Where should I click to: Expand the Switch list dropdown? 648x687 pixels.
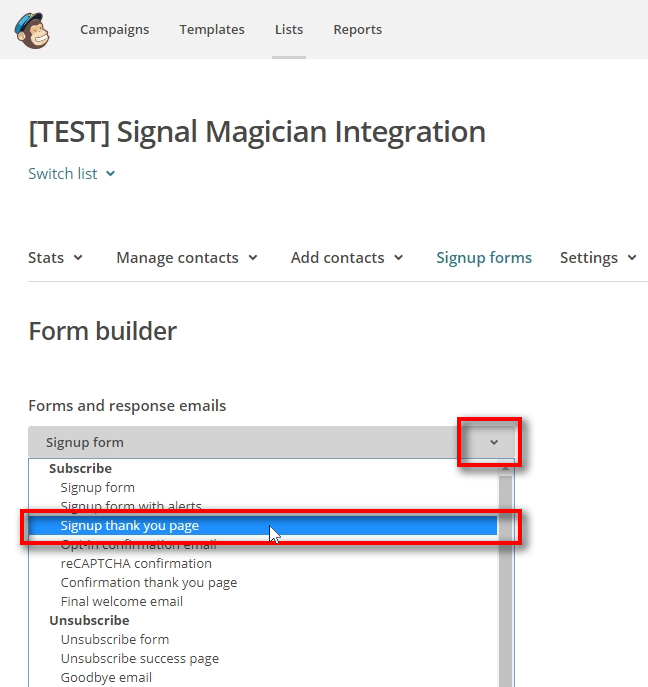pyautogui.click(x=72, y=174)
